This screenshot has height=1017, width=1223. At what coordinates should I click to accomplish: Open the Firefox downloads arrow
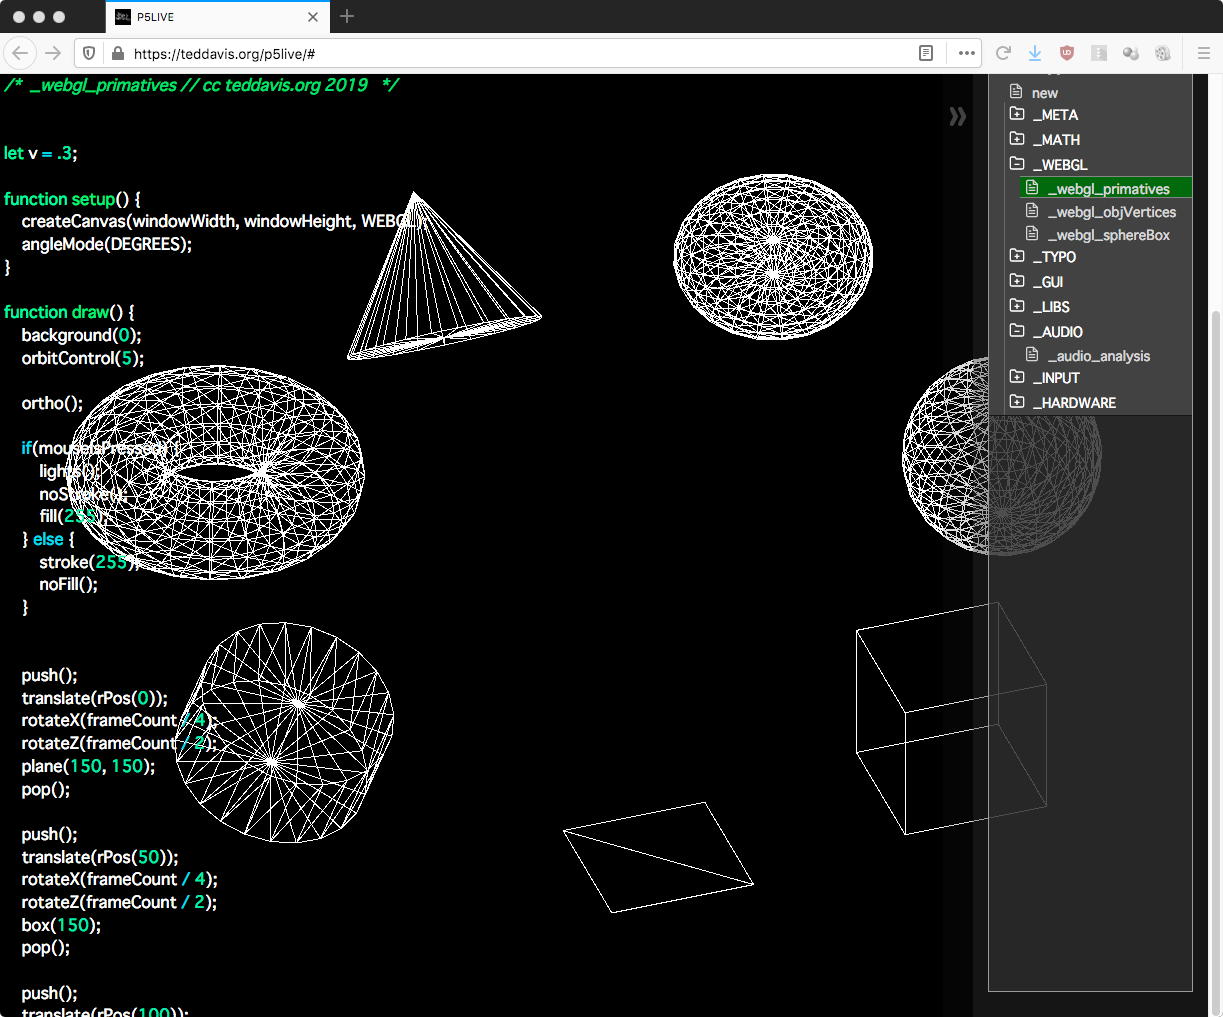1035,53
